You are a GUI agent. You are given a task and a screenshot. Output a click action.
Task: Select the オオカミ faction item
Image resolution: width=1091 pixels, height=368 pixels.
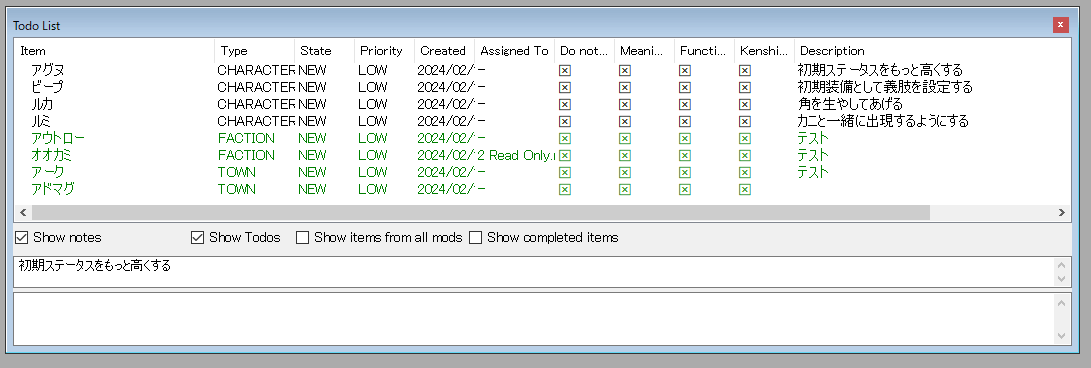(x=51, y=155)
